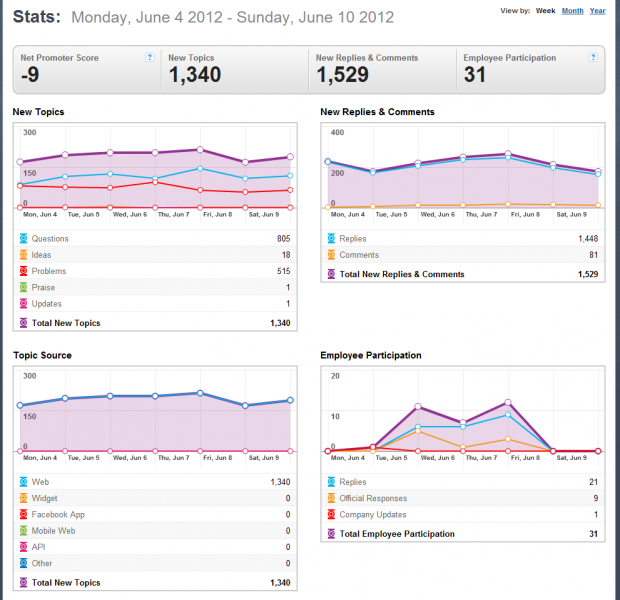This screenshot has width=620, height=600.
Task: Click the Updates row label
Action: [x=47, y=303]
